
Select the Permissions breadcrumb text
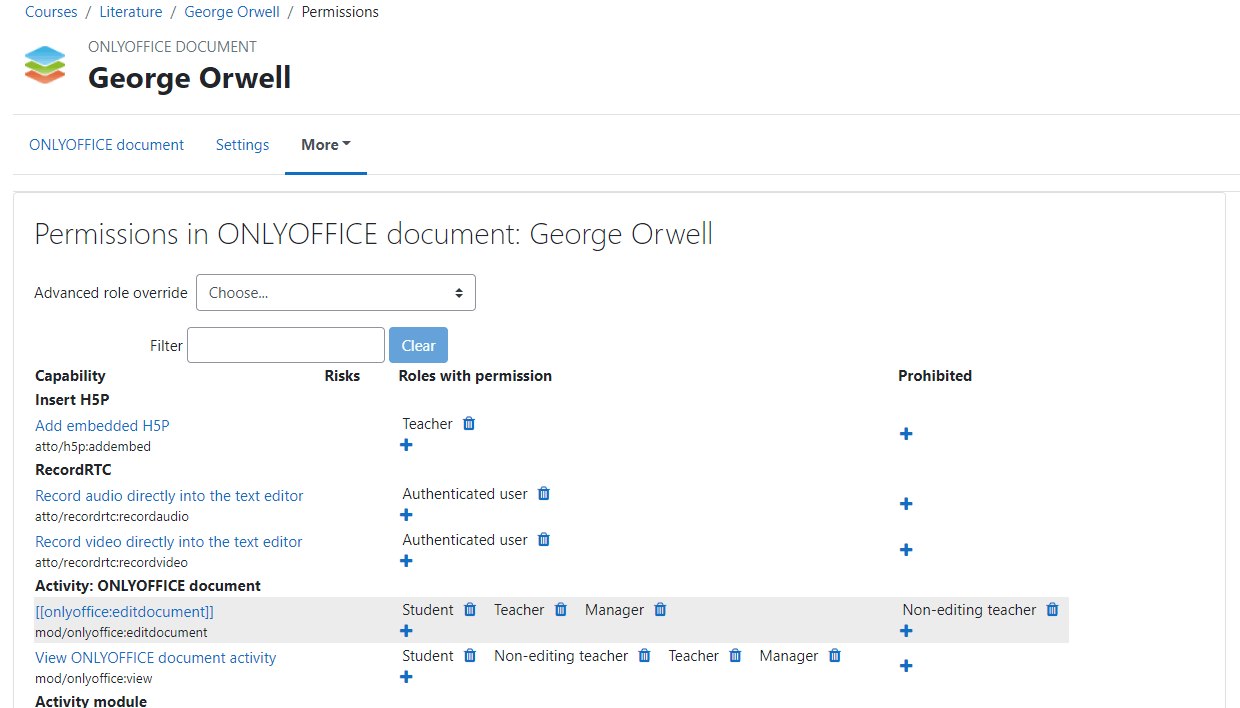[340, 12]
